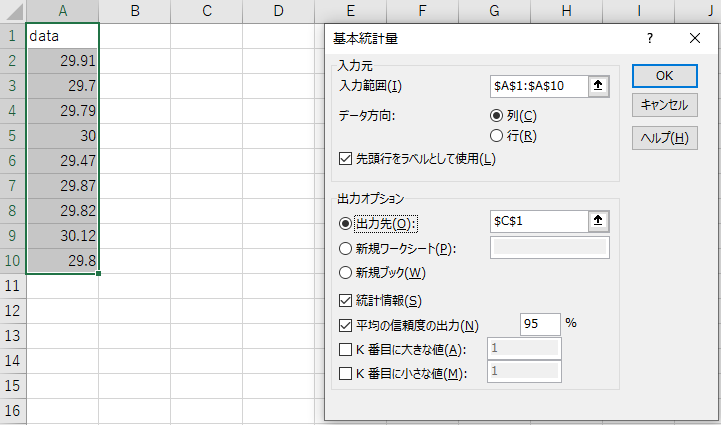The height and width of the screenshot is (425, 721).
Task: Click the input range collapse-dialog arrow icon
Action: pyautogui.click(x=598, y=86)
